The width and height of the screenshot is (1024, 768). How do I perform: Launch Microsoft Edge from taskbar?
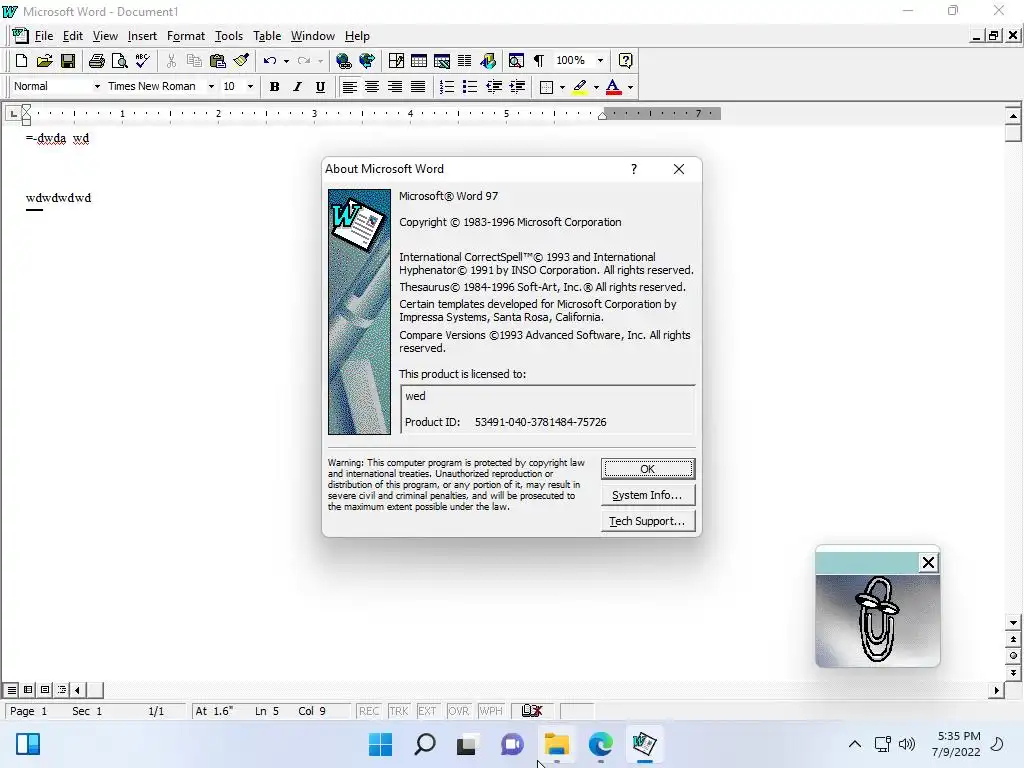point(600,744)
